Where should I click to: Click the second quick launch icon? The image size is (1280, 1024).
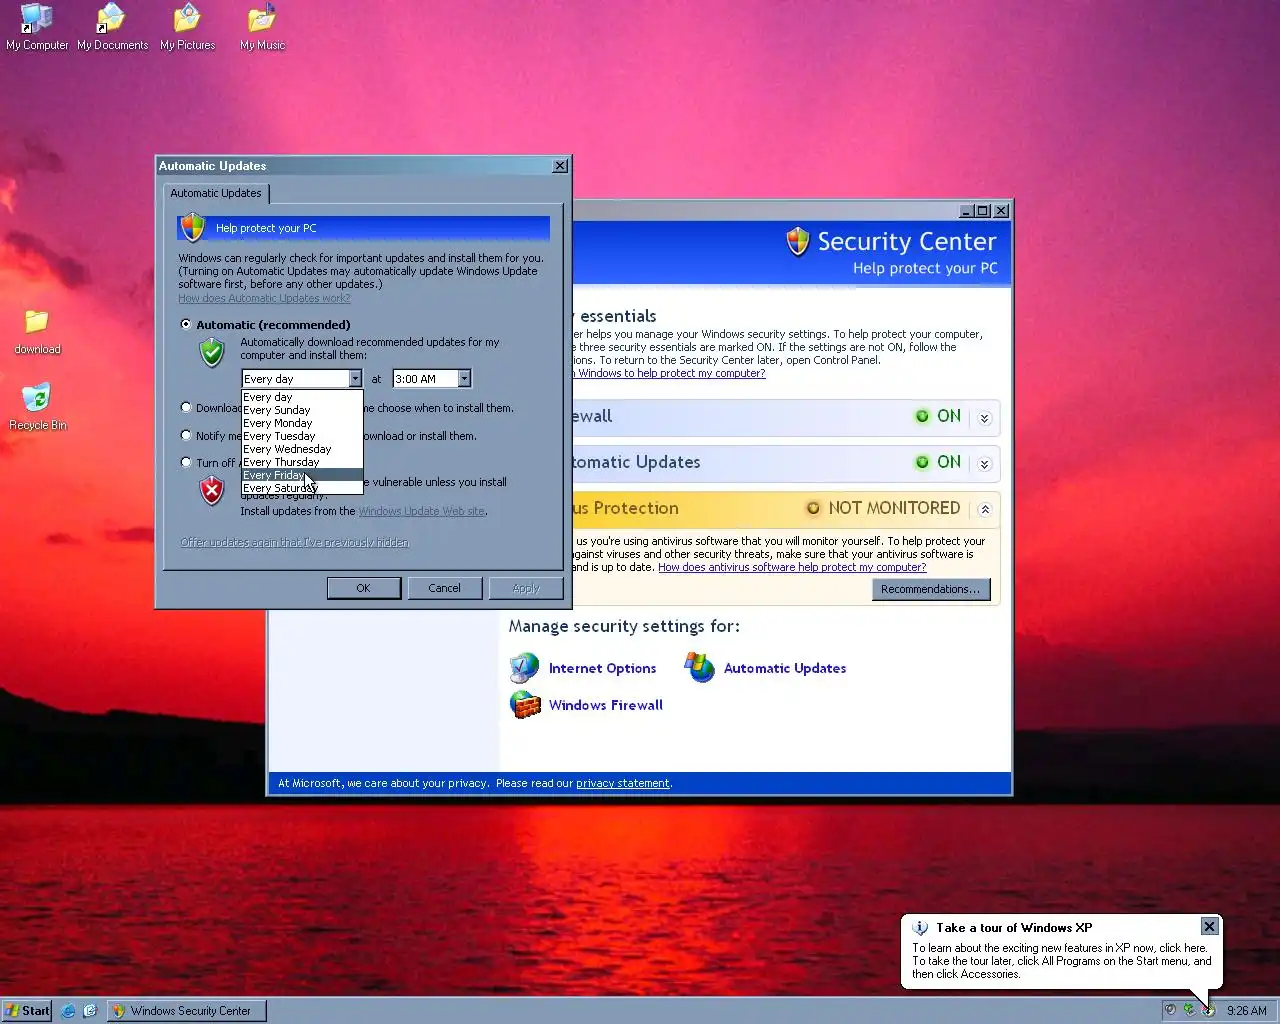click(90, 1011)
